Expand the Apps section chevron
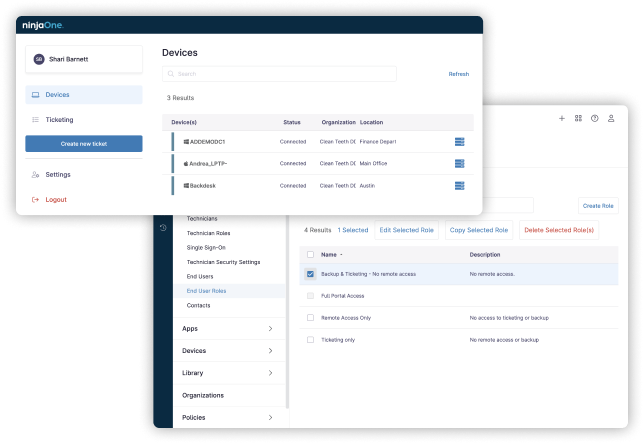The width and height of the screenshot is (644, 444). click(270, 328)
